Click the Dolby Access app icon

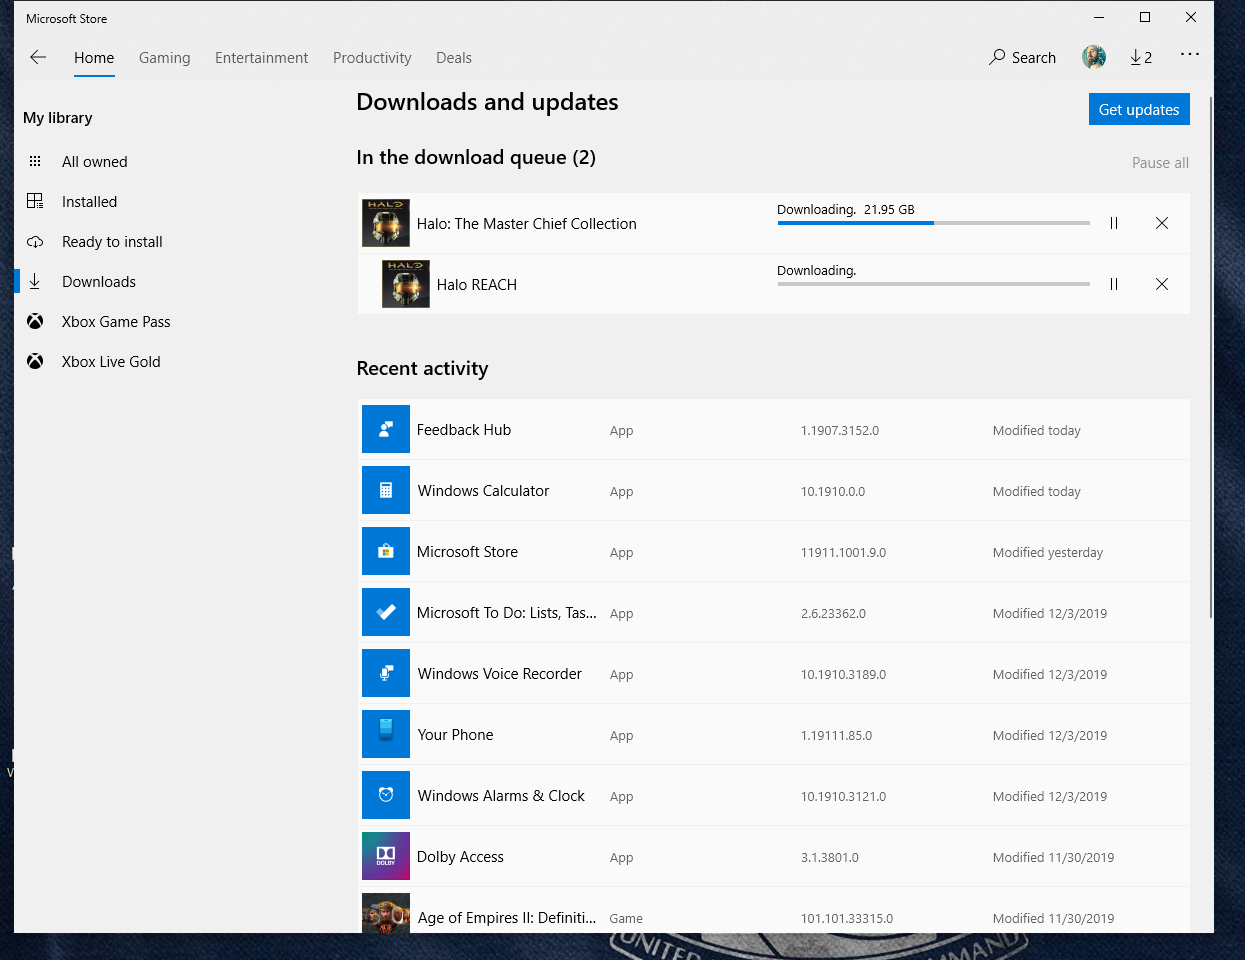pos(386,856)
